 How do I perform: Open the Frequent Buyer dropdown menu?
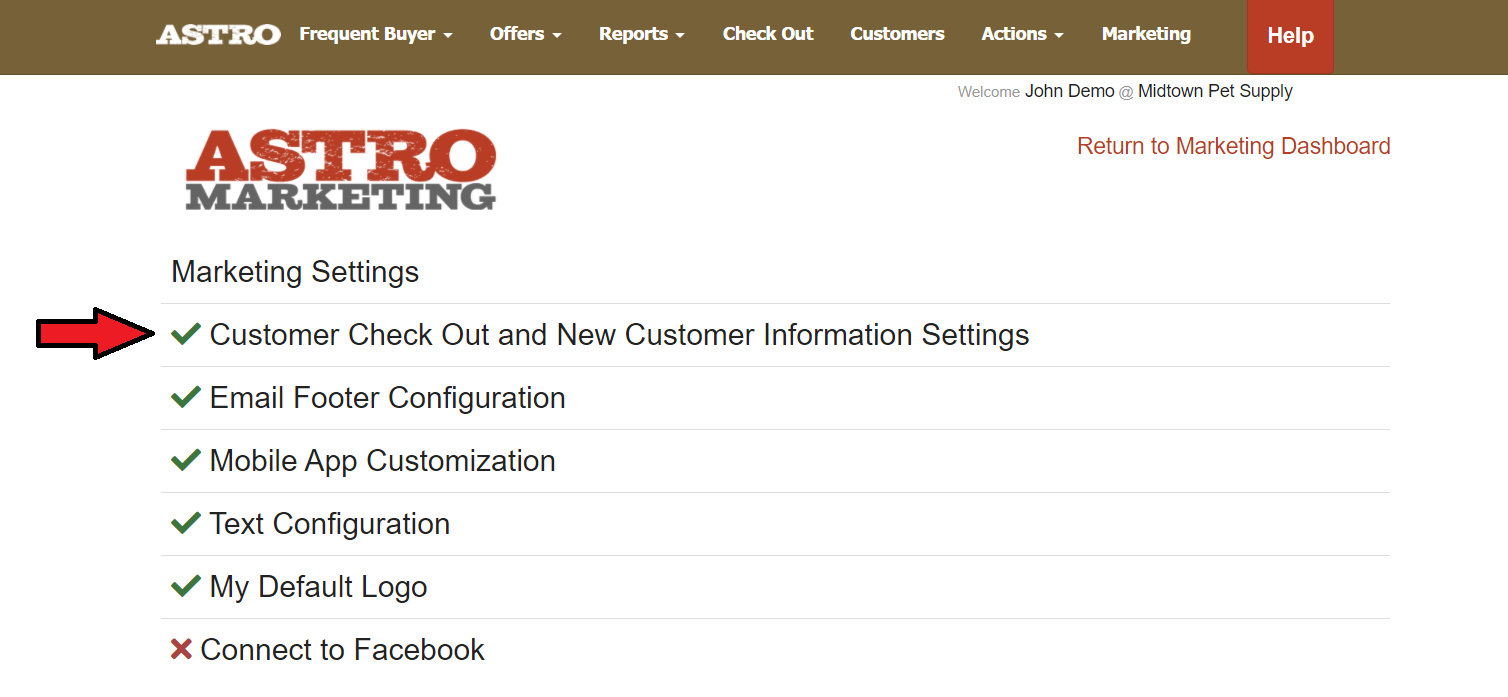pyautogui.click(x=376, y=34)
